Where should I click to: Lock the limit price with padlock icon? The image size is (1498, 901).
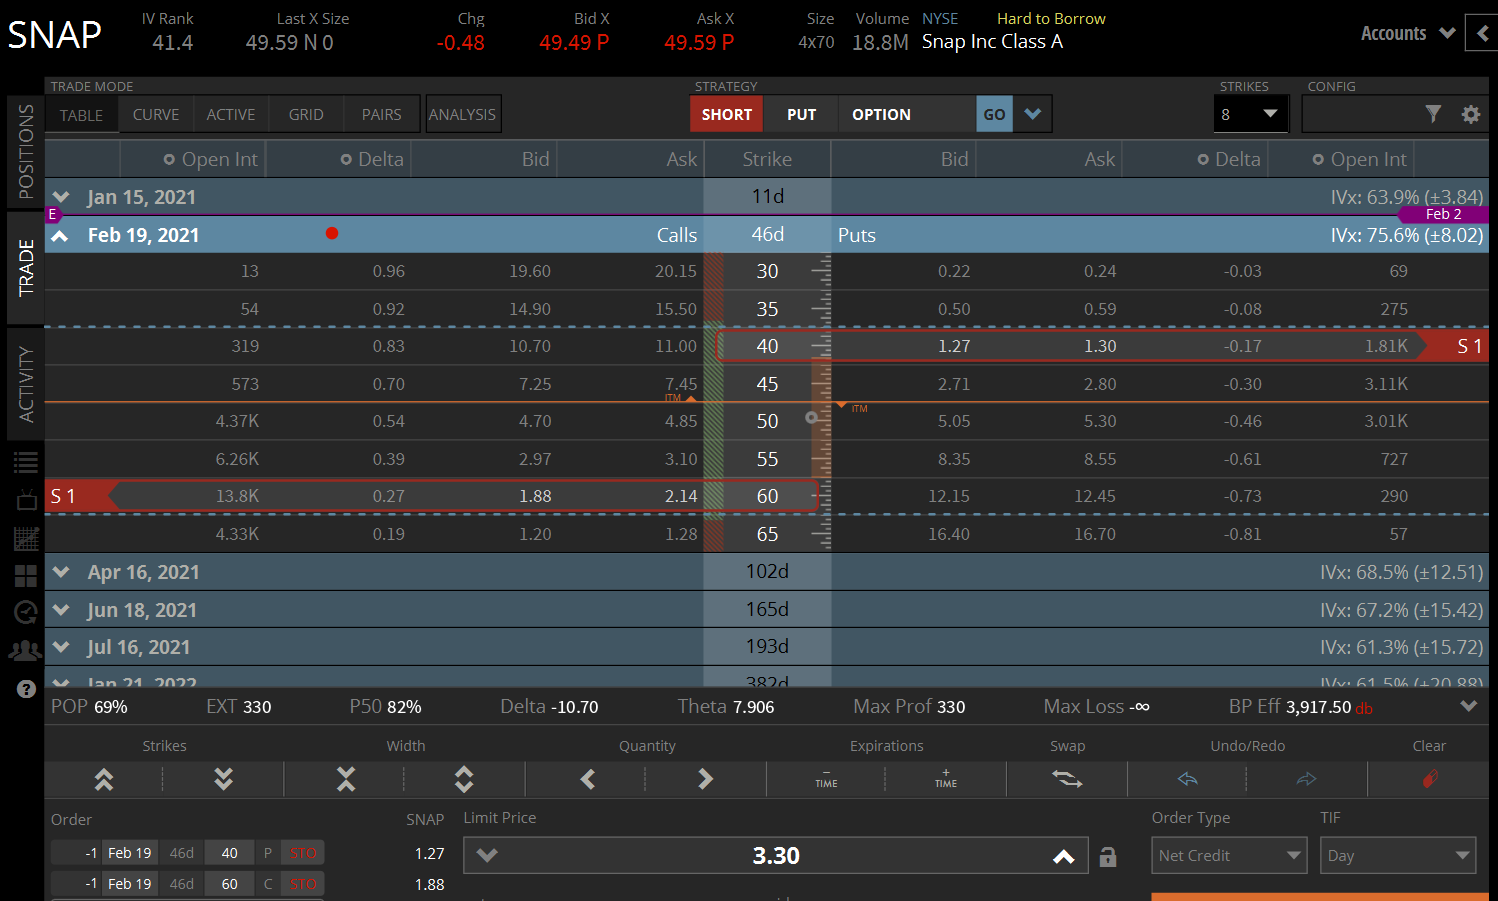click(x=1108, y=857)
